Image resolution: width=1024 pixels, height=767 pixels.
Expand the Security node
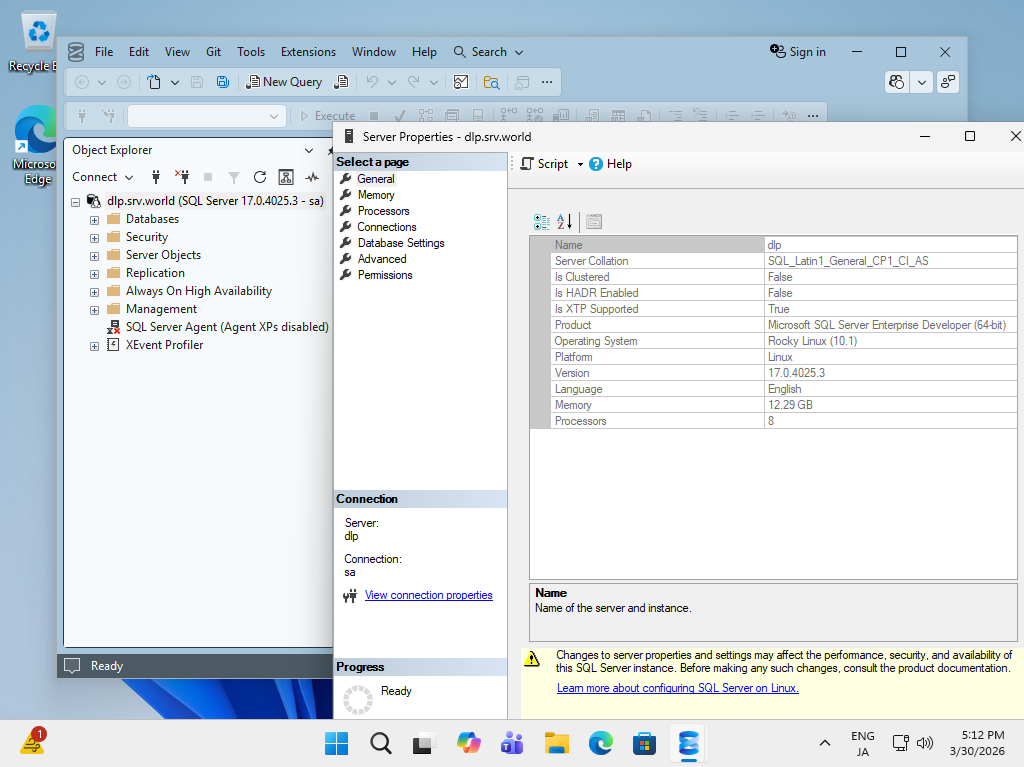tap(94, 238)
